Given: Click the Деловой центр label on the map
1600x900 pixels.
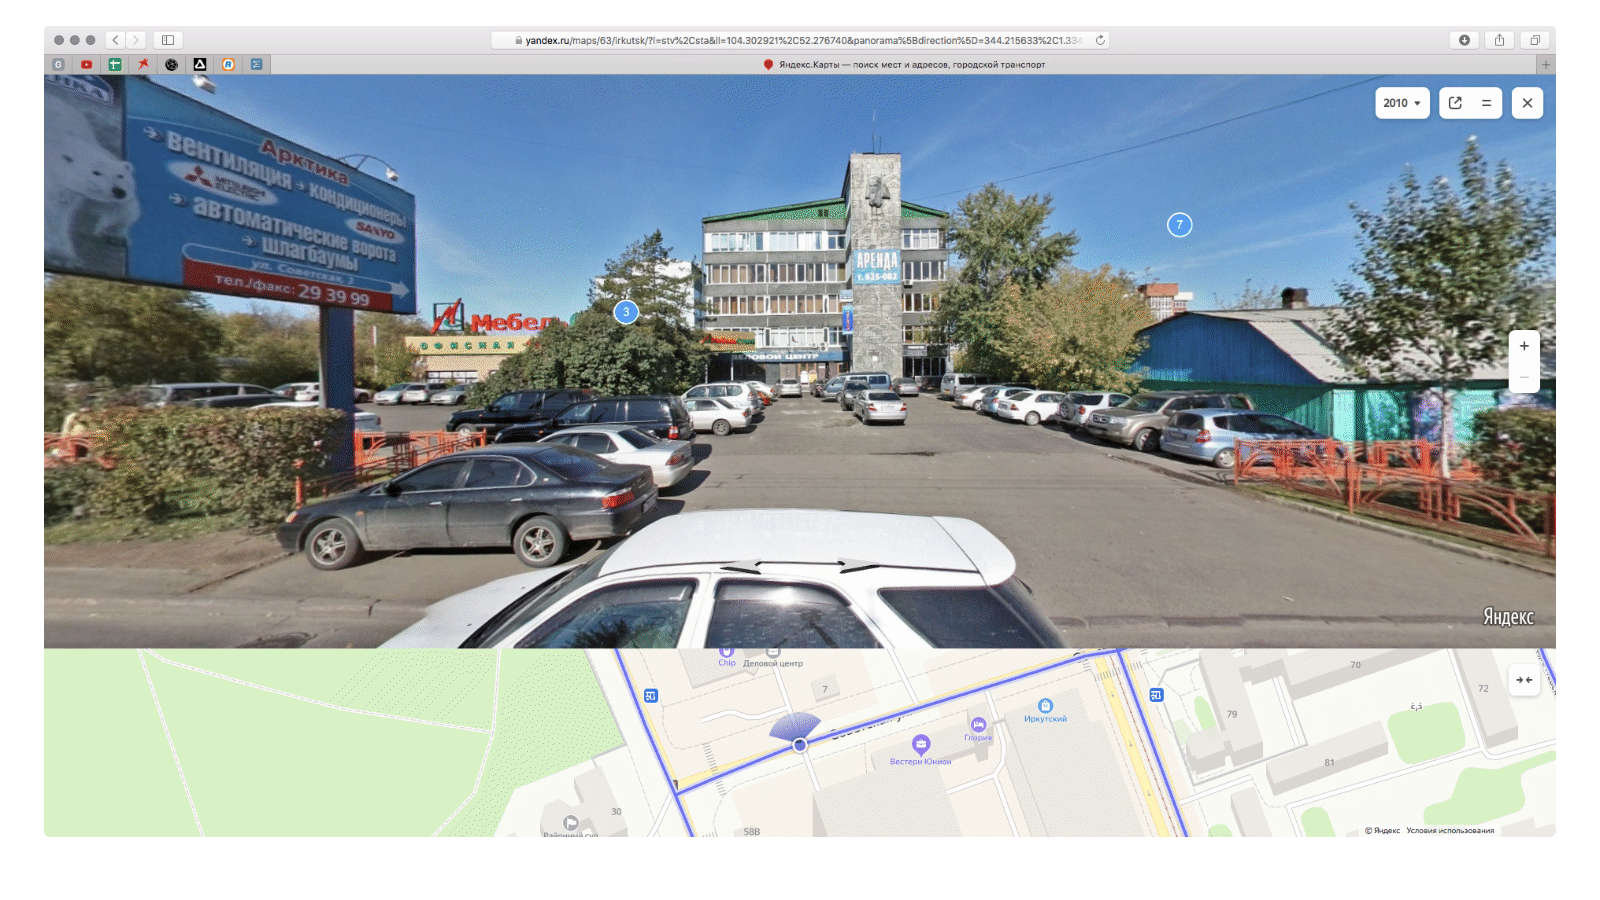Looking at the screenshot, I should (773, 663).
